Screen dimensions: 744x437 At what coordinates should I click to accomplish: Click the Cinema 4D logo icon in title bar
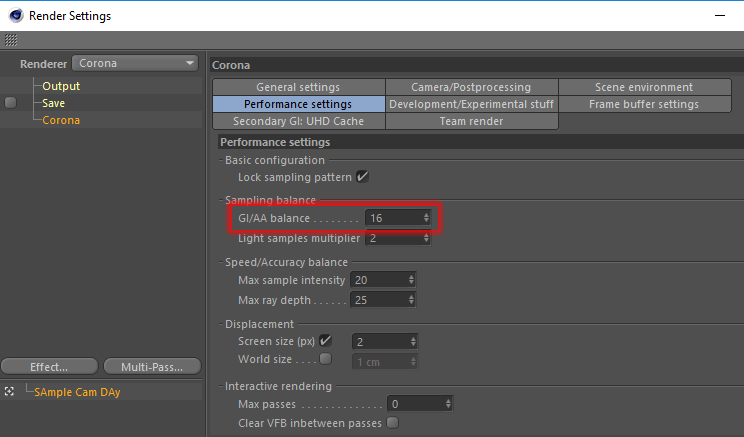(x=16, y=15)
